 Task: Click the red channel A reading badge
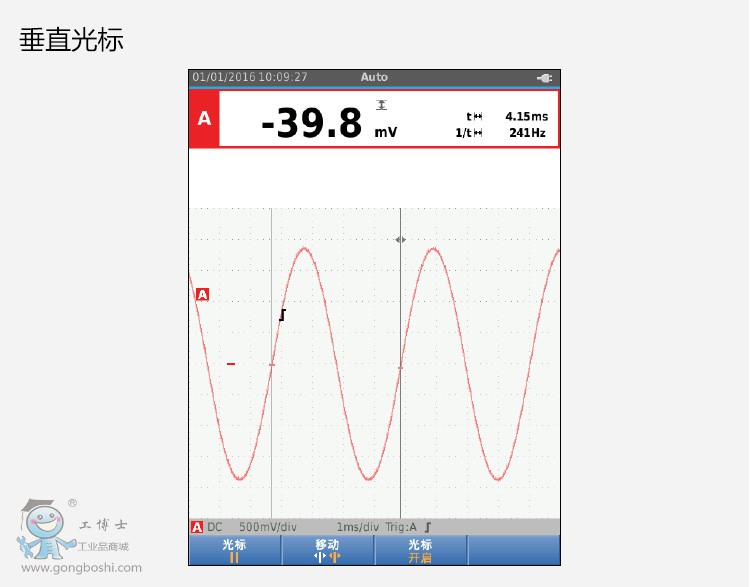tap(204, 119)
